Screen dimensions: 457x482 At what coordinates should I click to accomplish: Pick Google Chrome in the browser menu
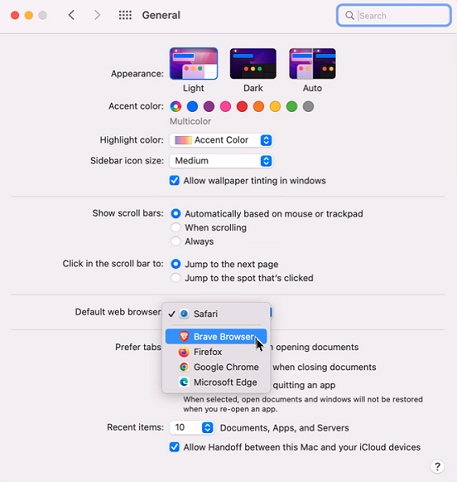tap(216, 367)
